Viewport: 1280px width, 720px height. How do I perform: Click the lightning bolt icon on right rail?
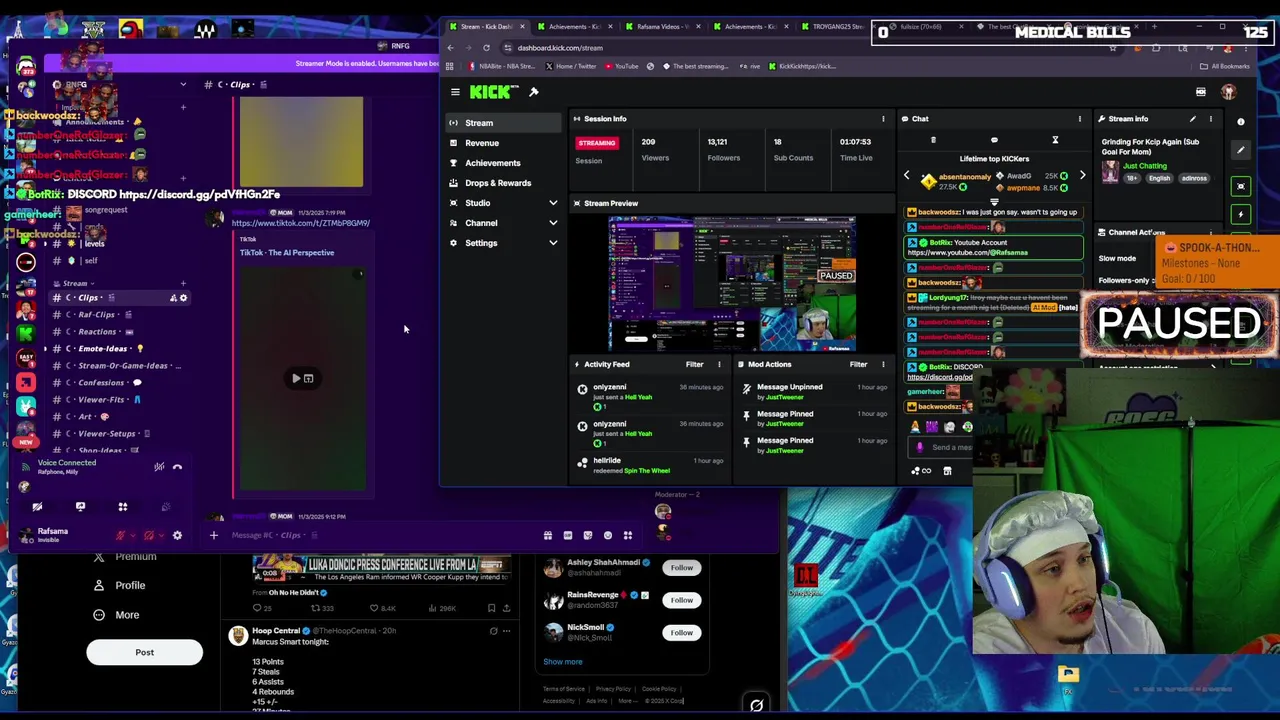tap(1241, 214)
